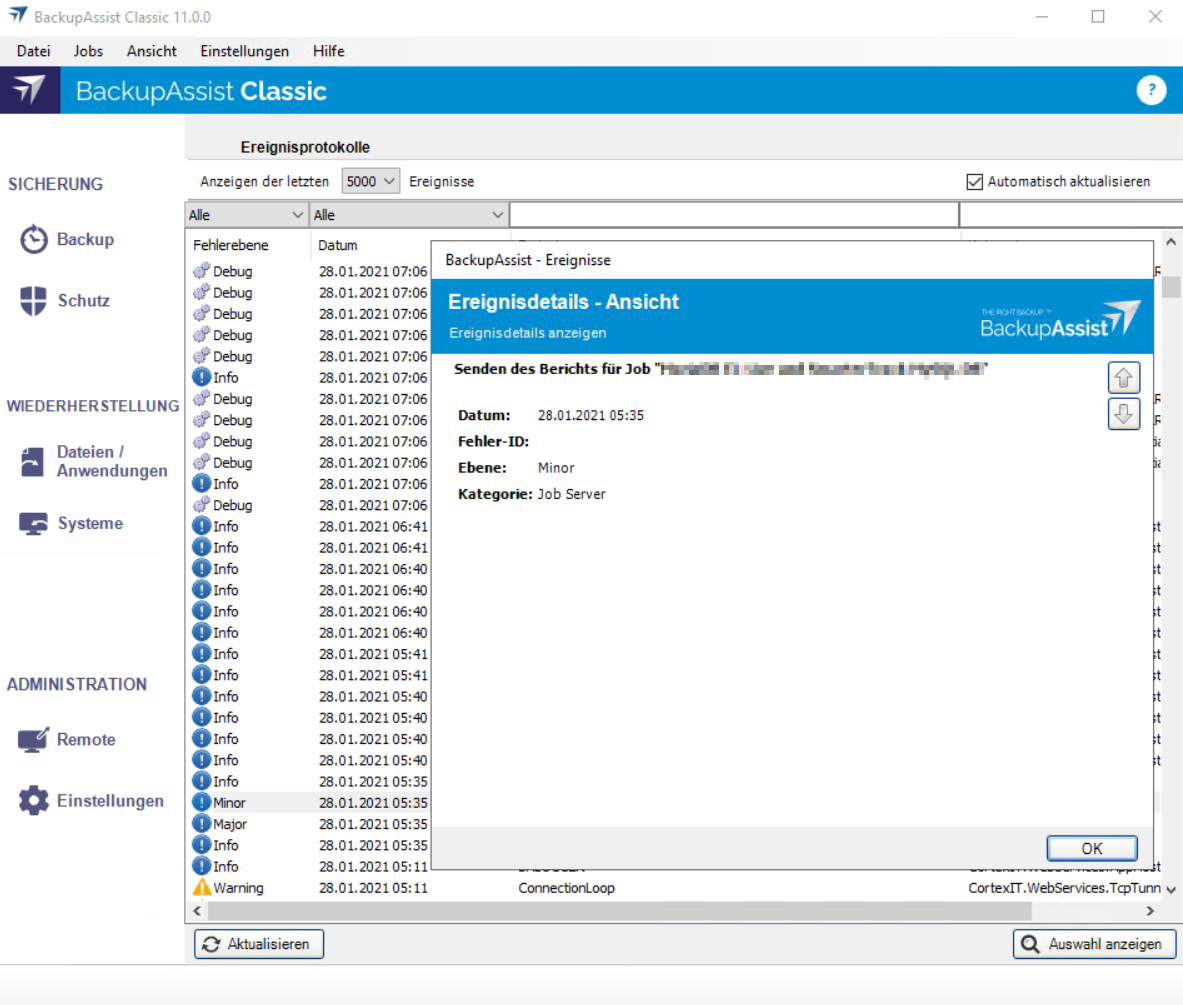Open the Schutz shield icon
Image resolution: width=1183 pixels, height=1005 pixels.
34,301
